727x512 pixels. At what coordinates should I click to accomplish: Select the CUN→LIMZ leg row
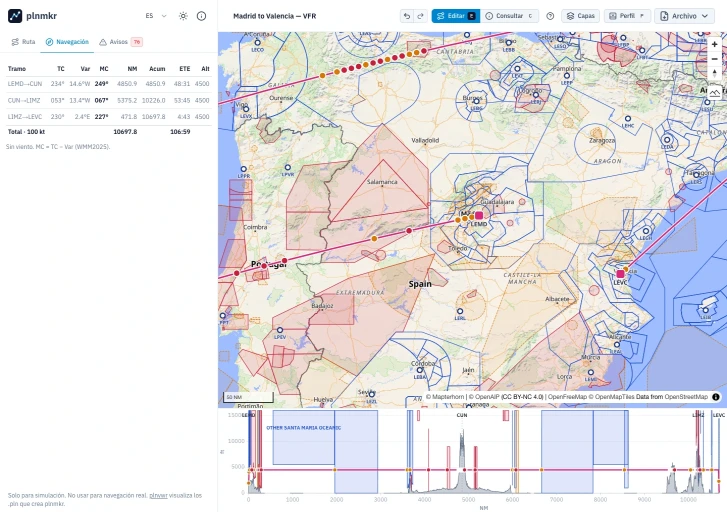108,100
